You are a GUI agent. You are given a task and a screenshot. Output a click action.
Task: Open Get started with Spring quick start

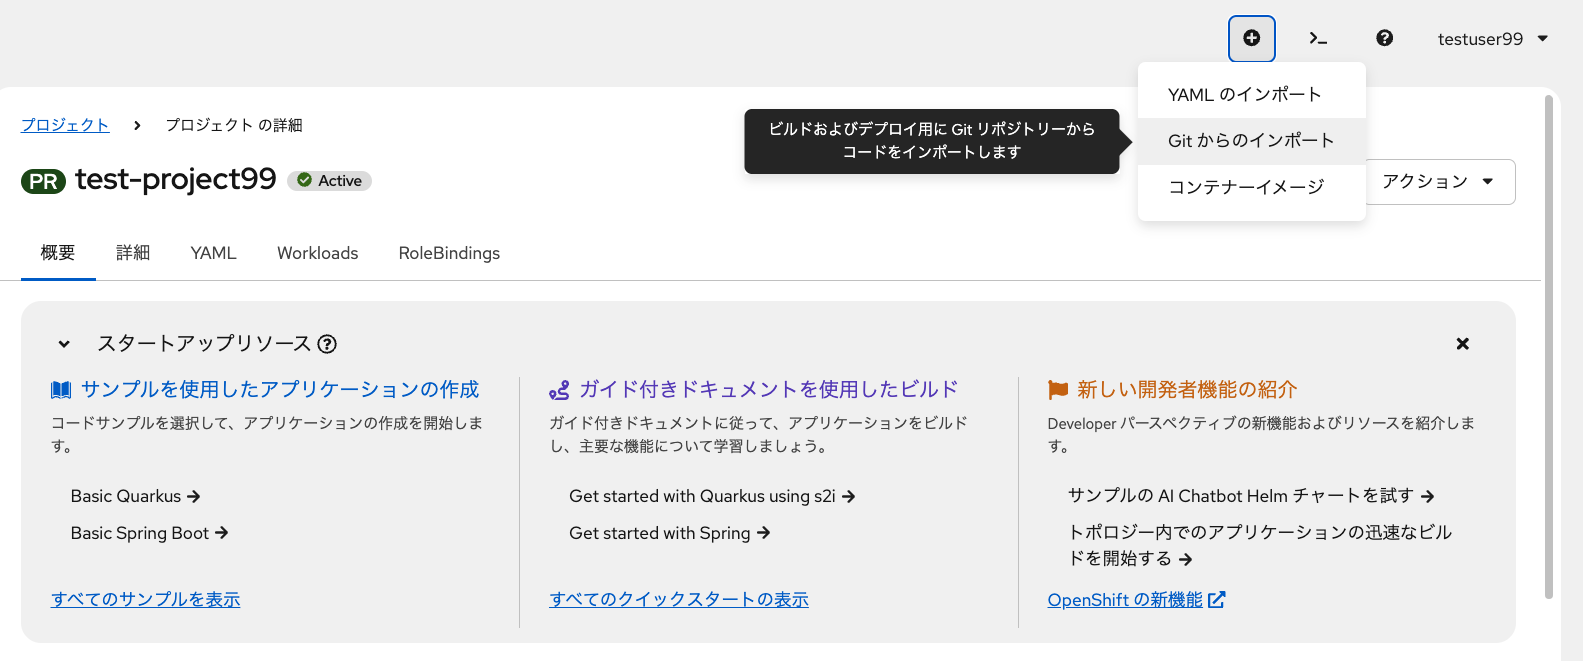tap(670, 533)
